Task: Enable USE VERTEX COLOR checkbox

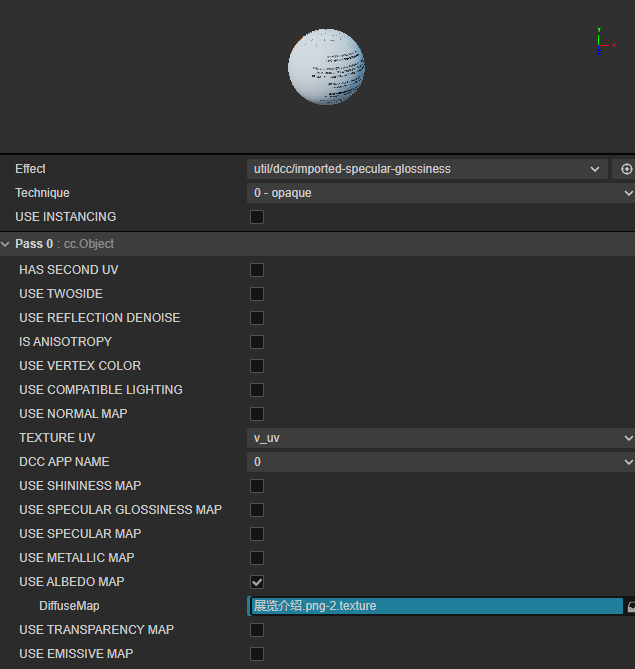Action: pos(257,366)
